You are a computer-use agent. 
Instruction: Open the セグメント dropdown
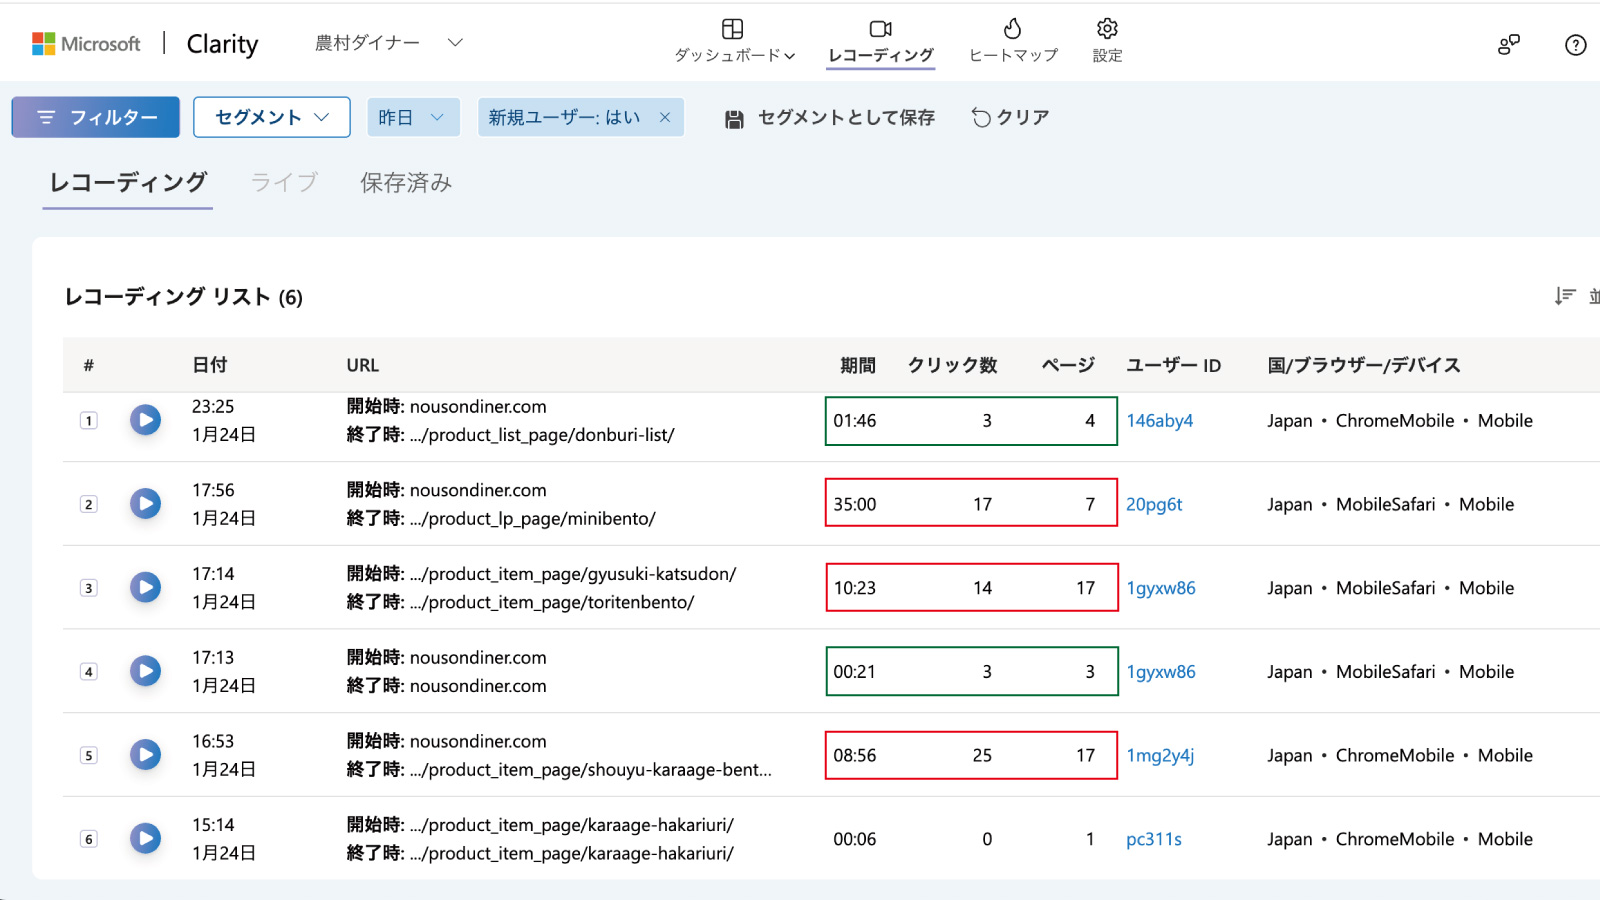271,117
